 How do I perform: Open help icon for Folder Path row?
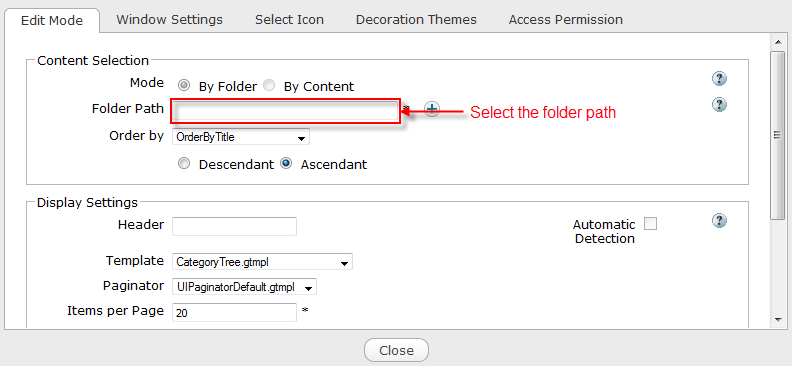(x=719, y=104)
